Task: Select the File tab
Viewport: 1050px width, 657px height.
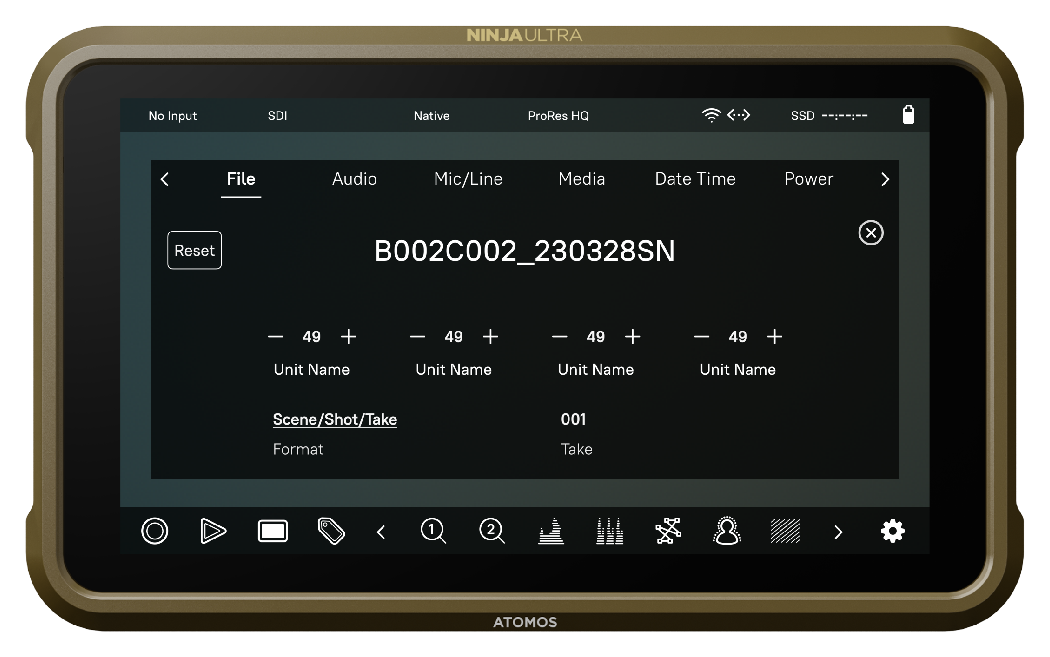Action: 241,179
